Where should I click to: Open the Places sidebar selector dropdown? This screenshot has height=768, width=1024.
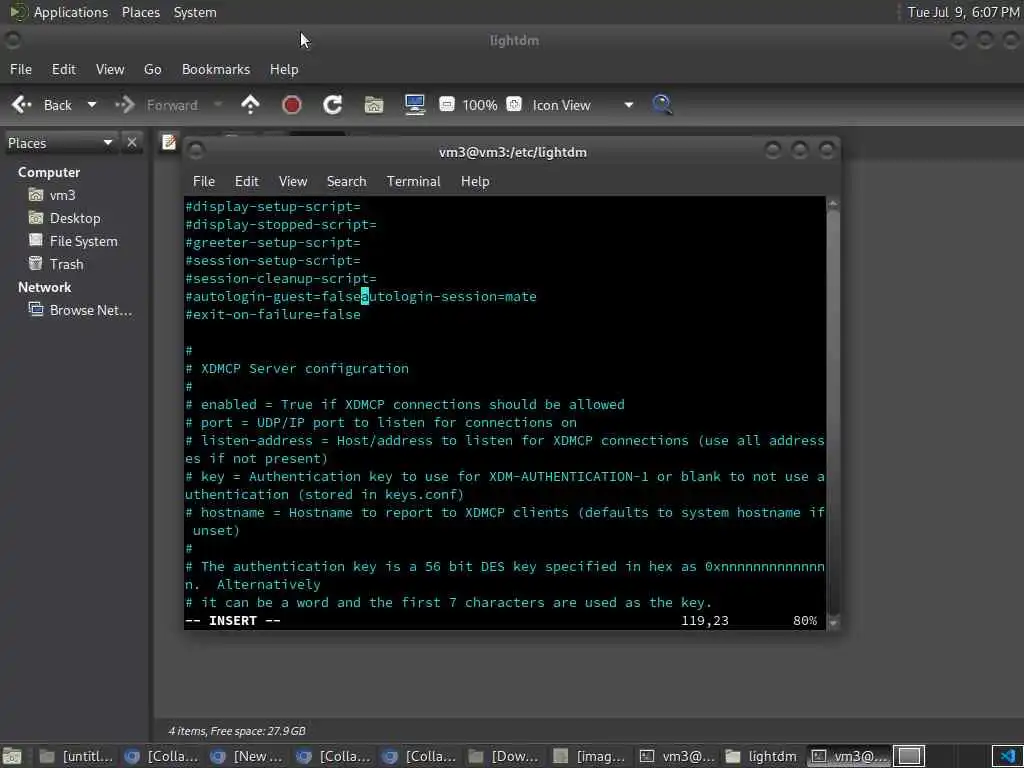point(60,143)
